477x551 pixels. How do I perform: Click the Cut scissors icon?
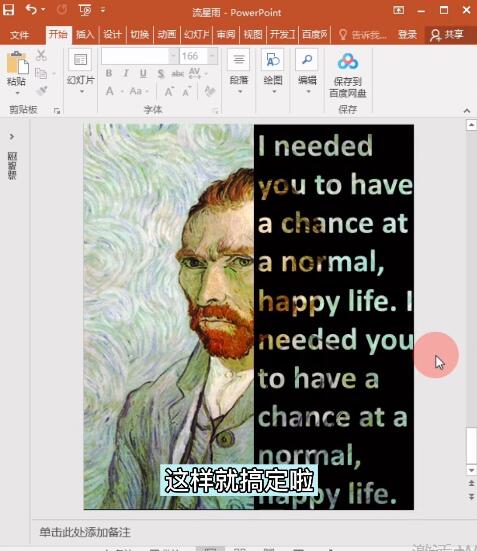(41, 55)
